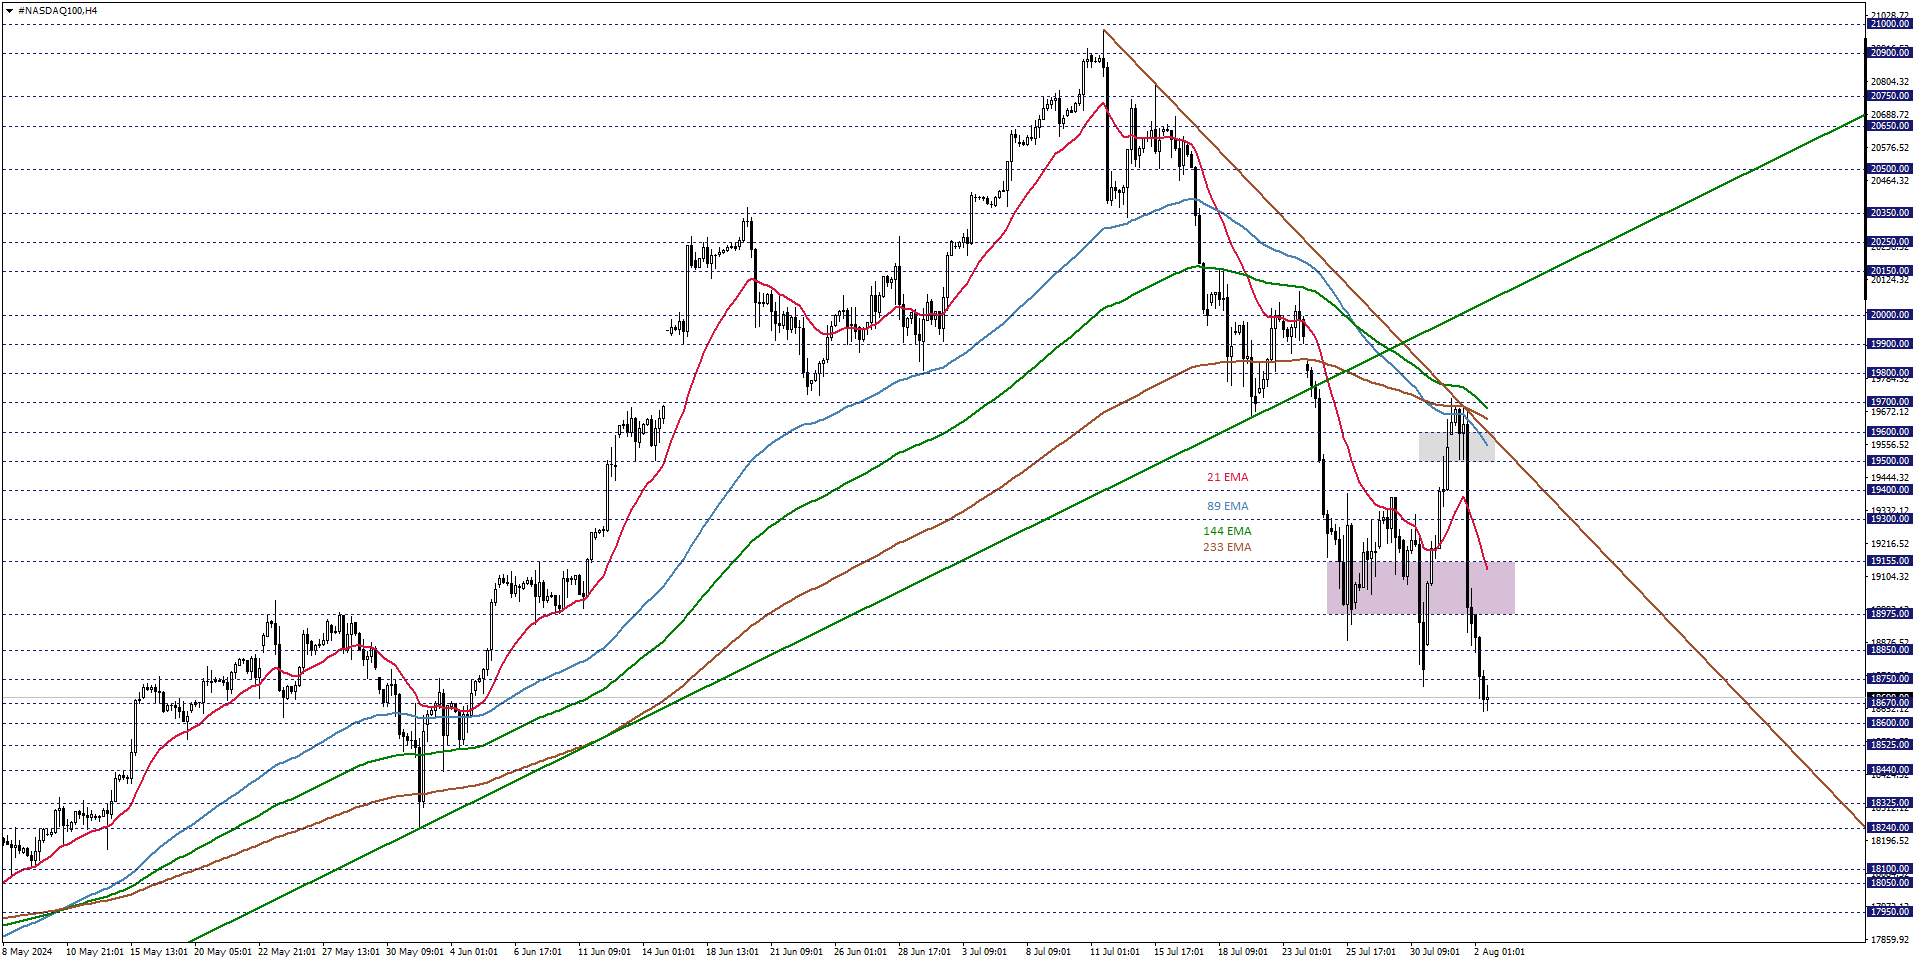Click the 19700.00 price level label
Image resolution: width=1916 pixels, height=963 pixels.
1890,402
